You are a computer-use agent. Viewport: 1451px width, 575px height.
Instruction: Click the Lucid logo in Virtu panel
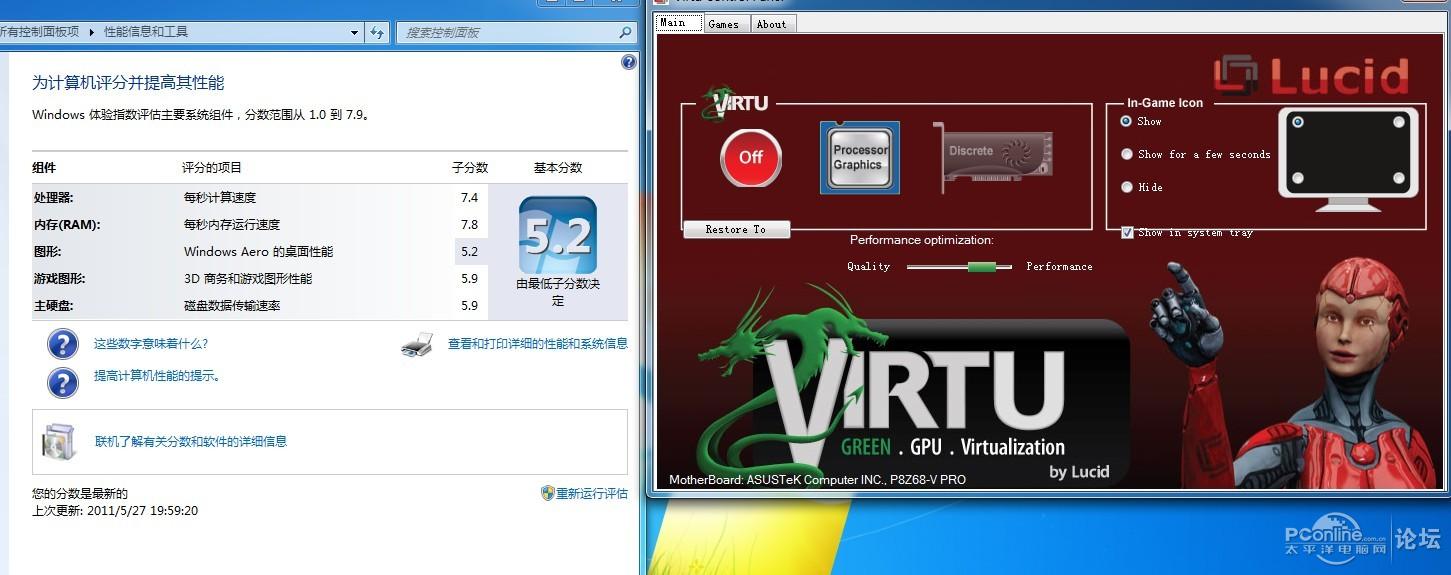1311,76
